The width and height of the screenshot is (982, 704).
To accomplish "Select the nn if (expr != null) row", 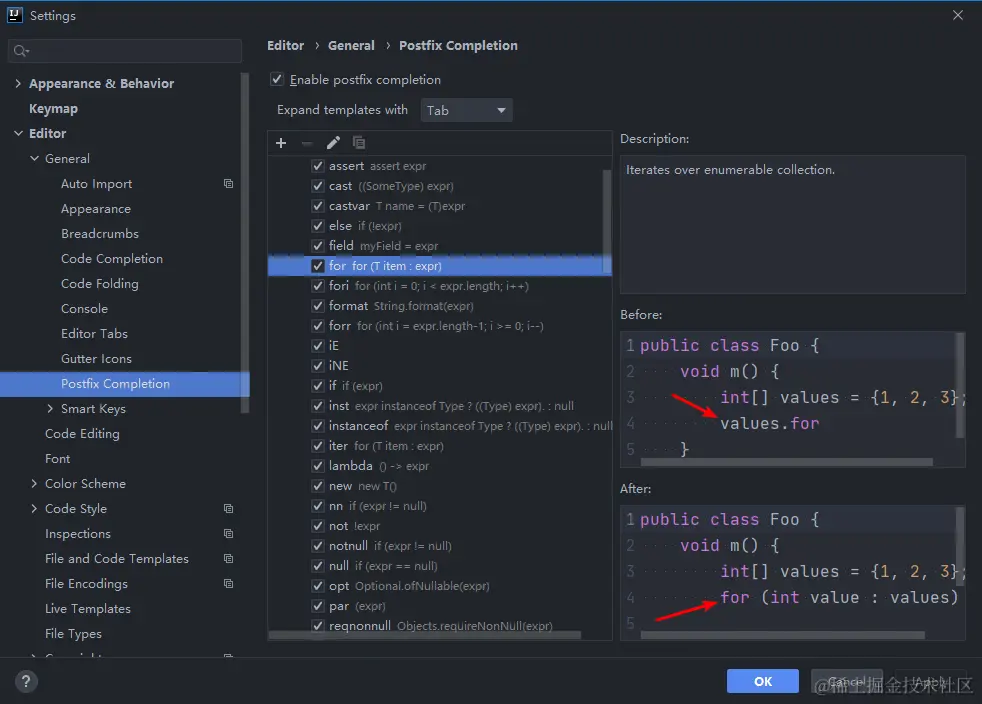I will [440, 506].
